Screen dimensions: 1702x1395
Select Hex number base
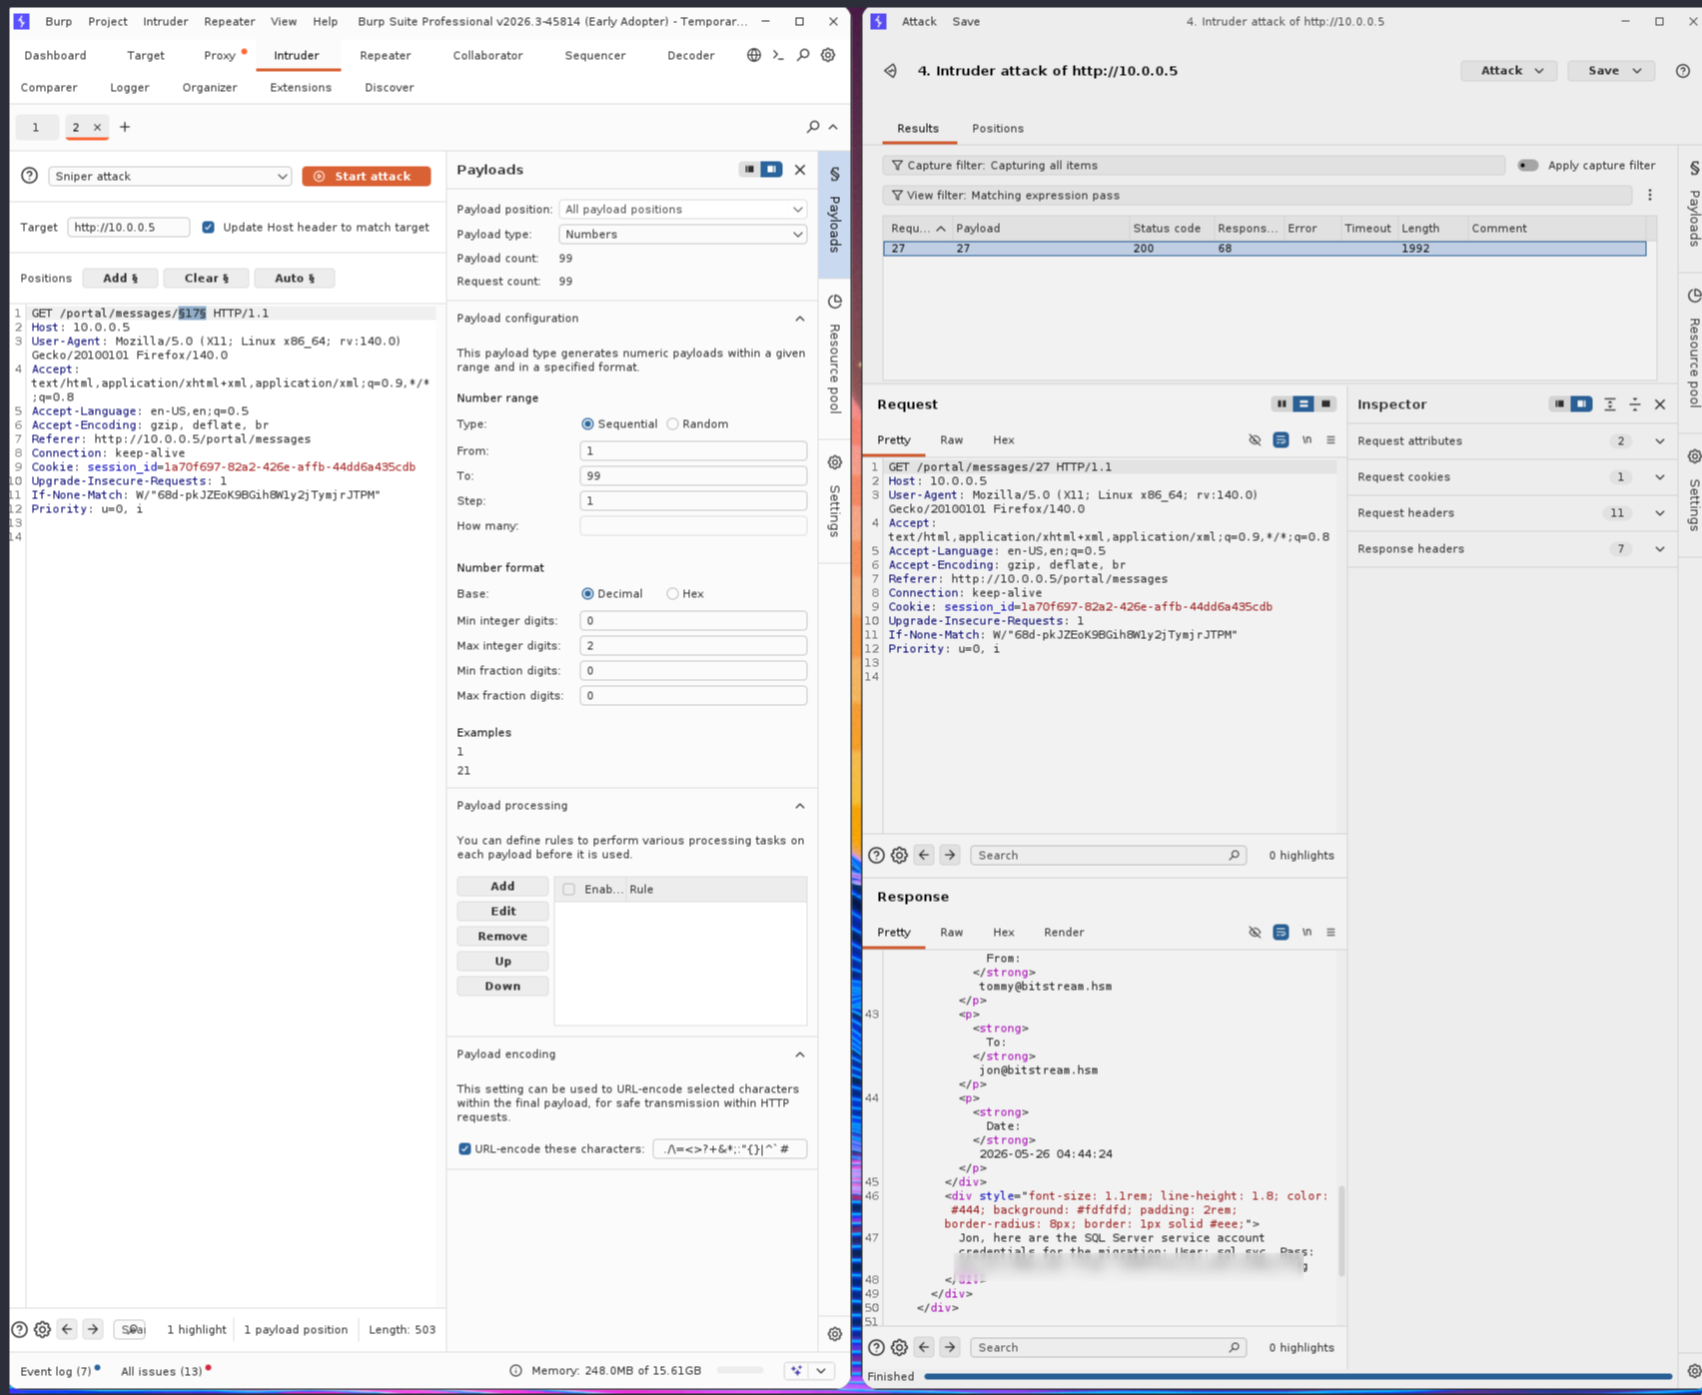673,594
